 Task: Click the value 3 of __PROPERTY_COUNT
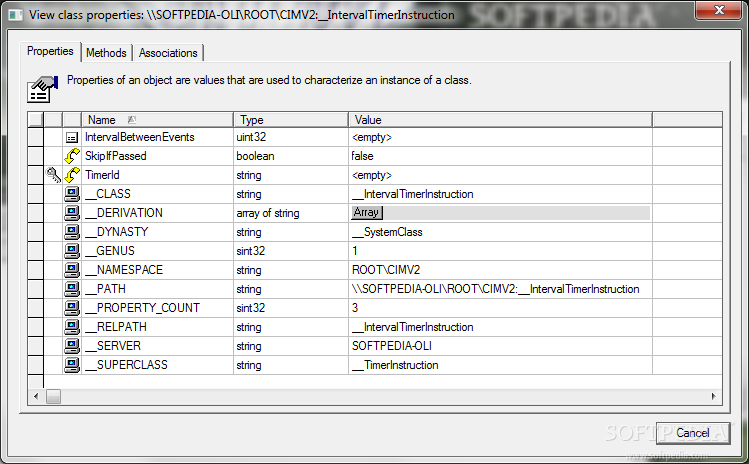(355, 308)
